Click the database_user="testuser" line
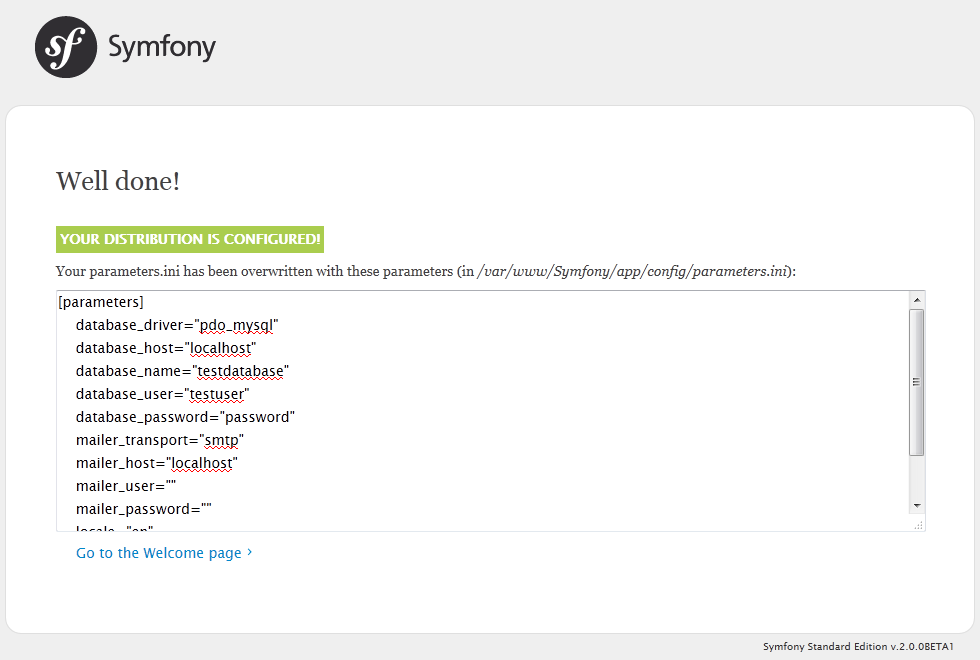This screenshot has width=980, height=660. (162, 394)
